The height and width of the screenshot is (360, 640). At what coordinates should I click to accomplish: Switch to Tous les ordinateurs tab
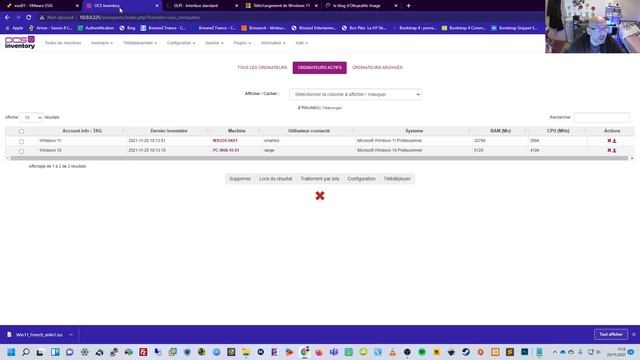pos(262,68)
